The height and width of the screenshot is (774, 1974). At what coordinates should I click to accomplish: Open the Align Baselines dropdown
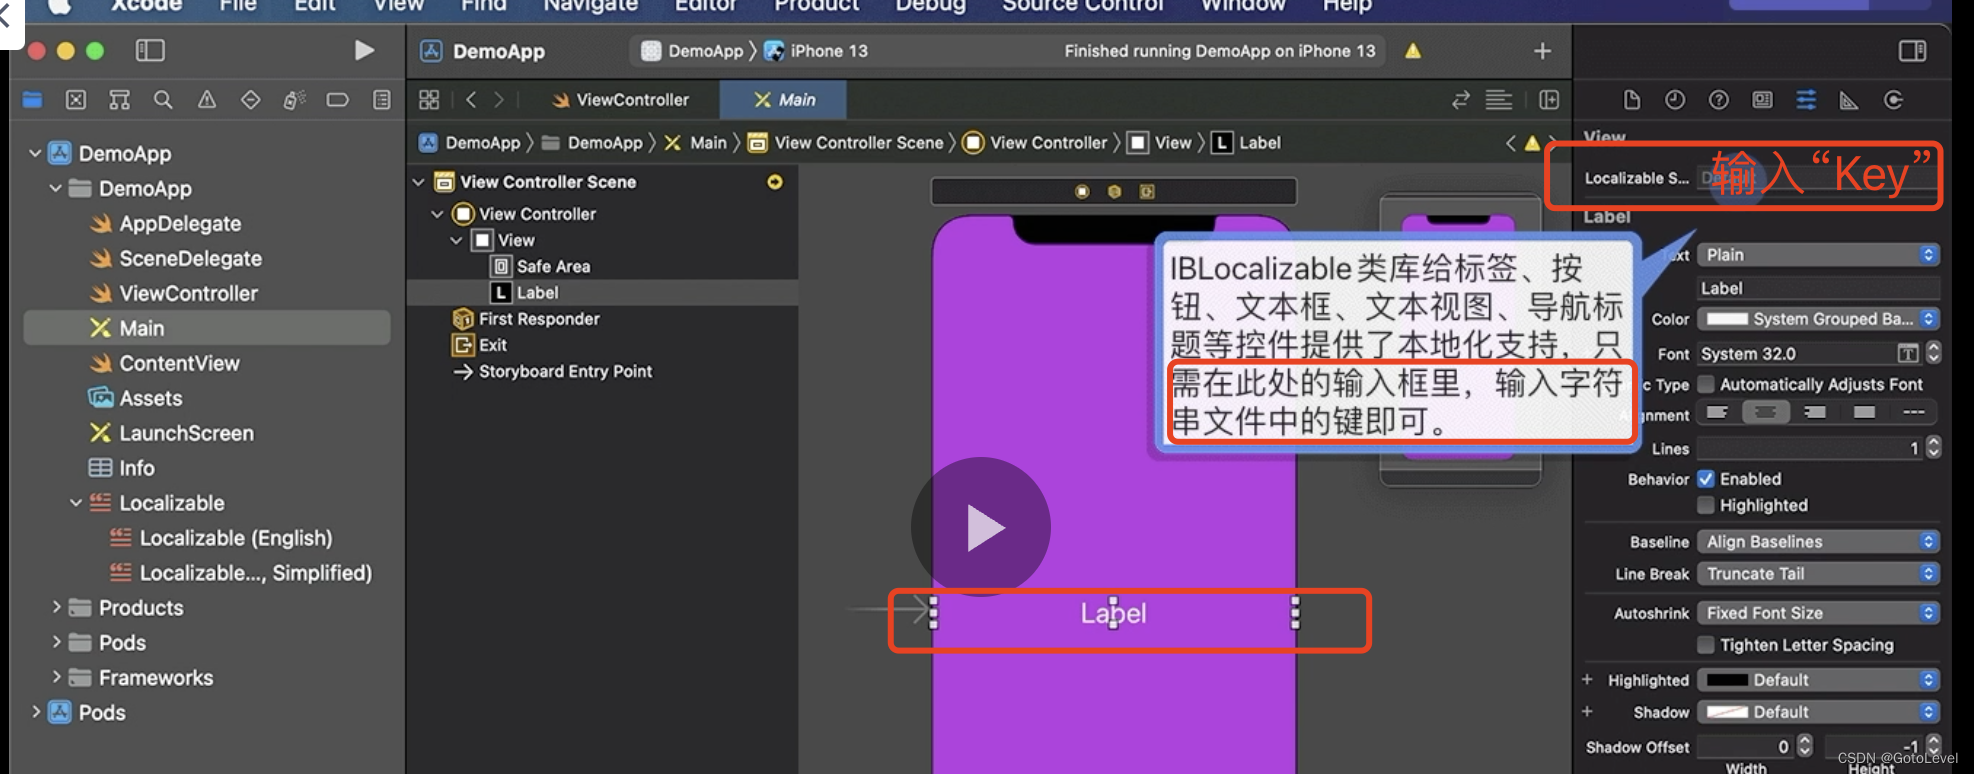click(x=1819, y=541)
